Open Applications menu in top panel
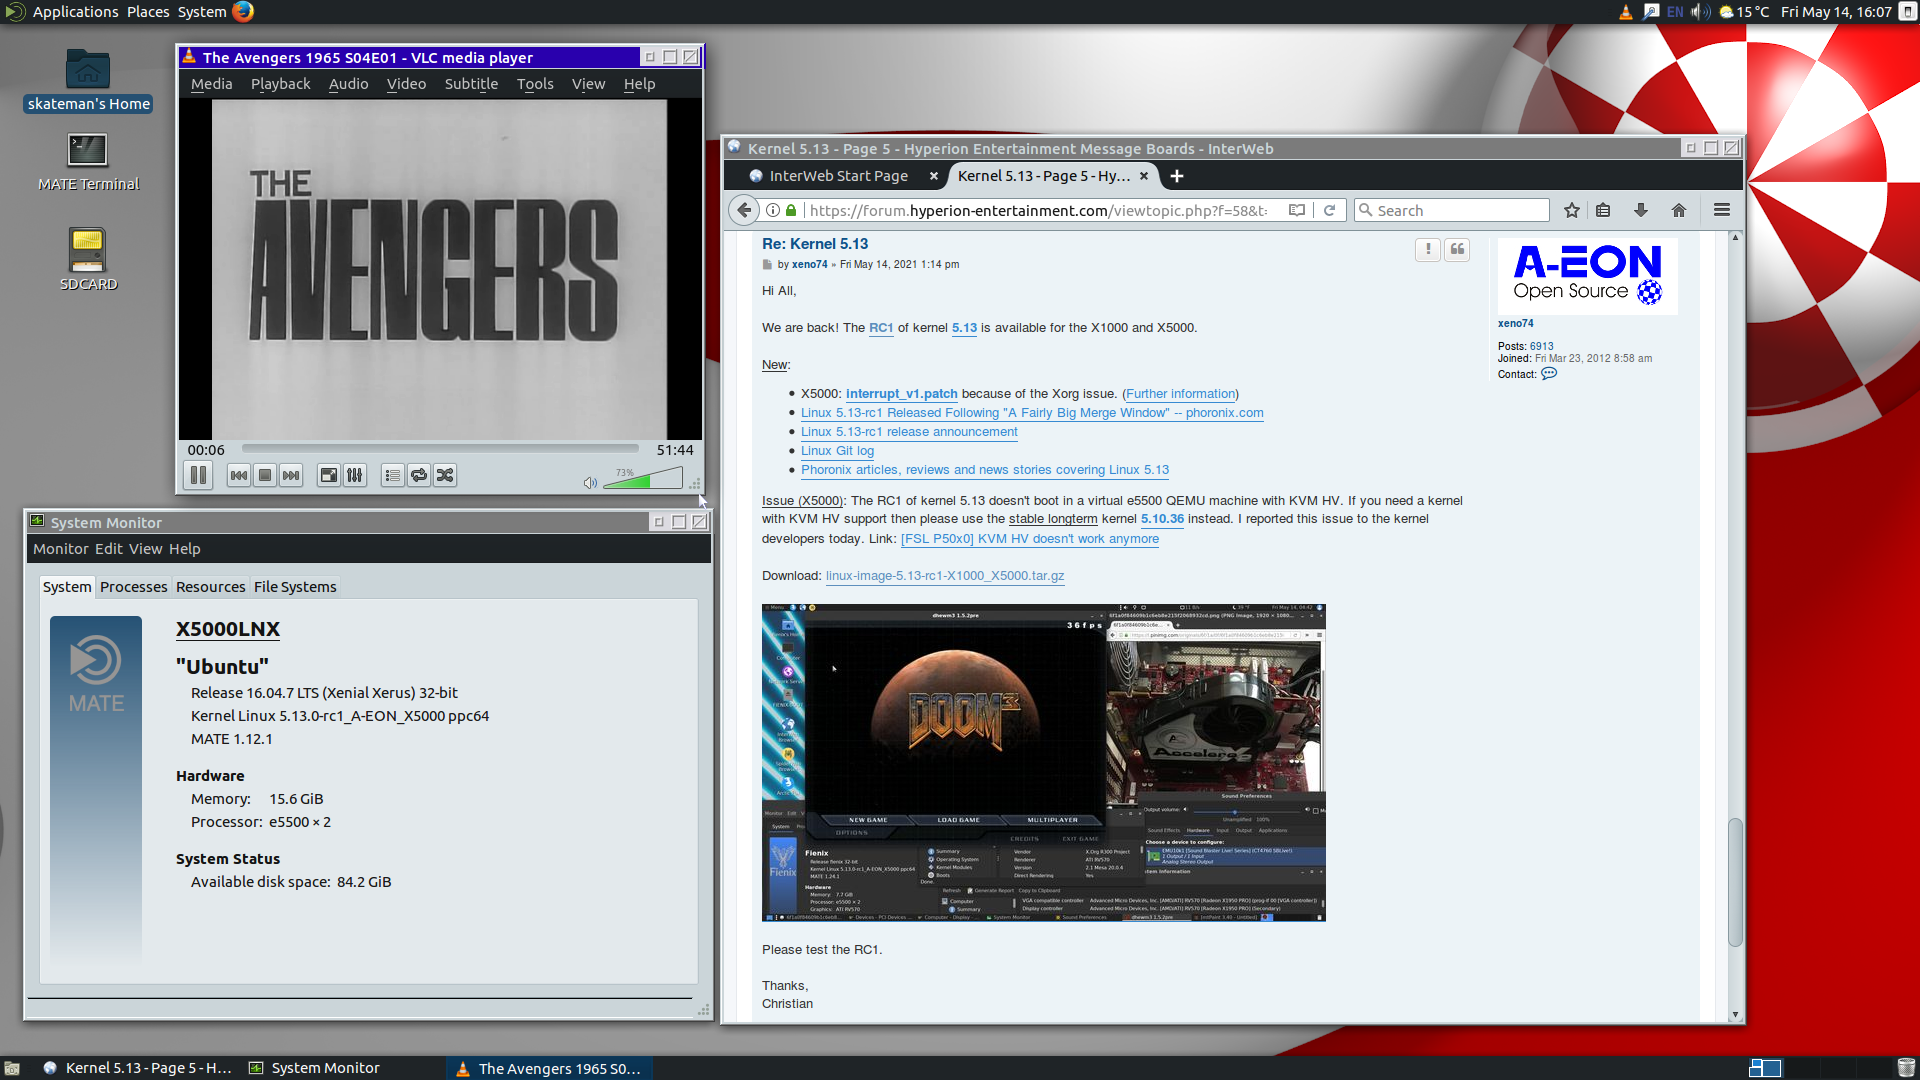This screenshot has width=1920, height=1080. (75, 12)
